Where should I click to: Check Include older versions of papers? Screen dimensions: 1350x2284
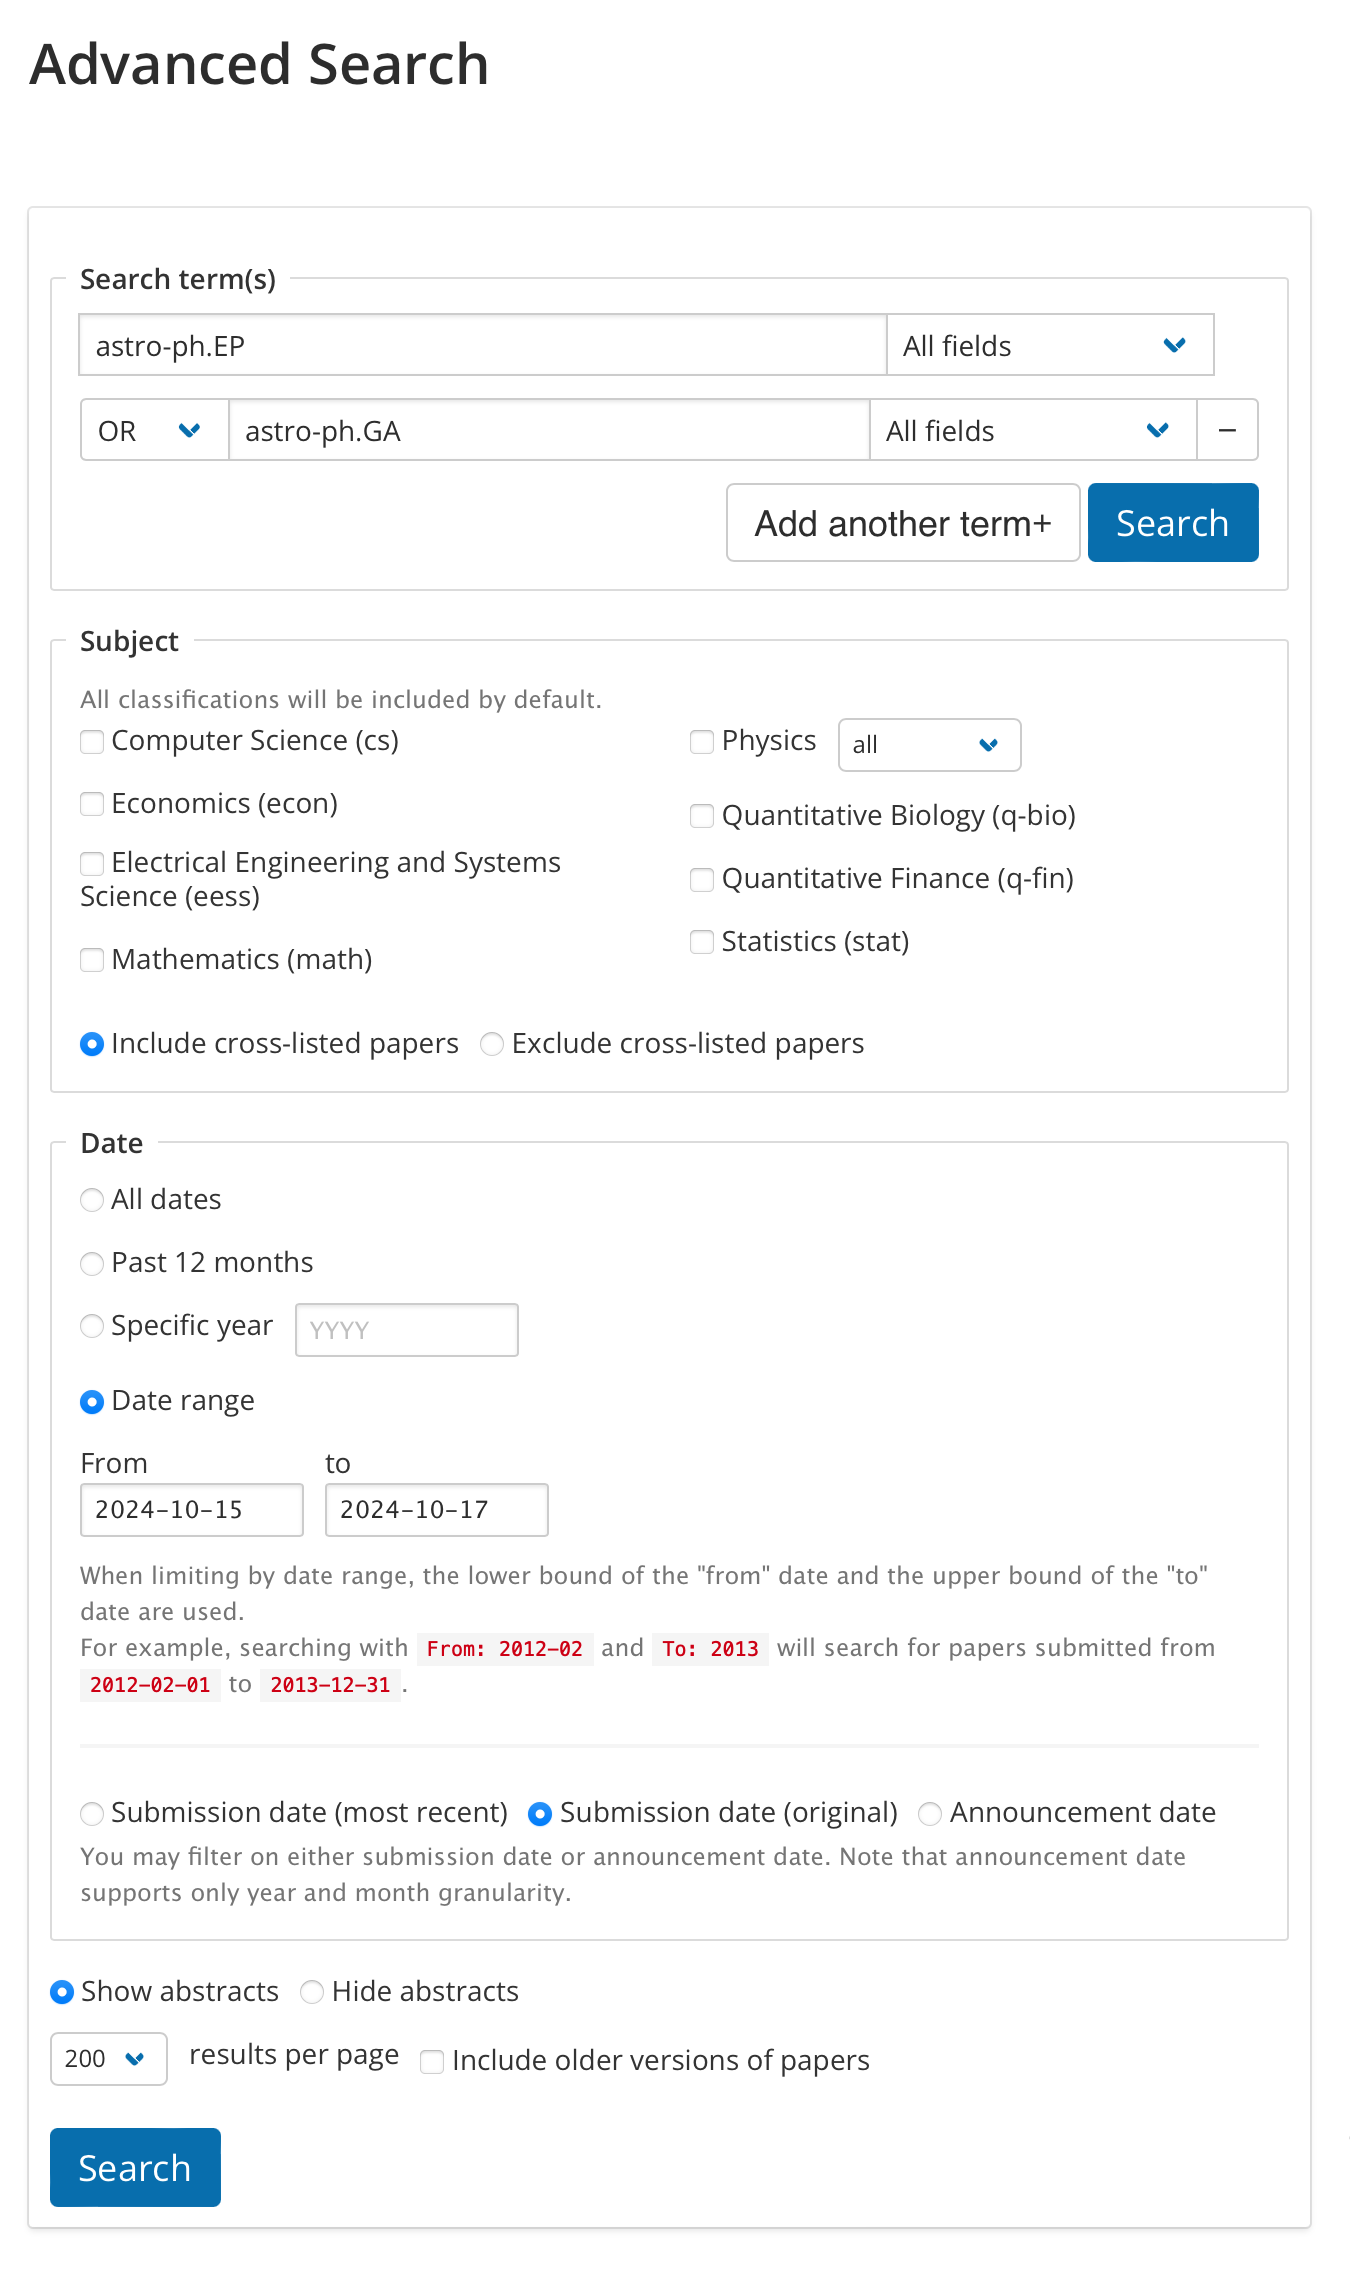point(432,2062)
